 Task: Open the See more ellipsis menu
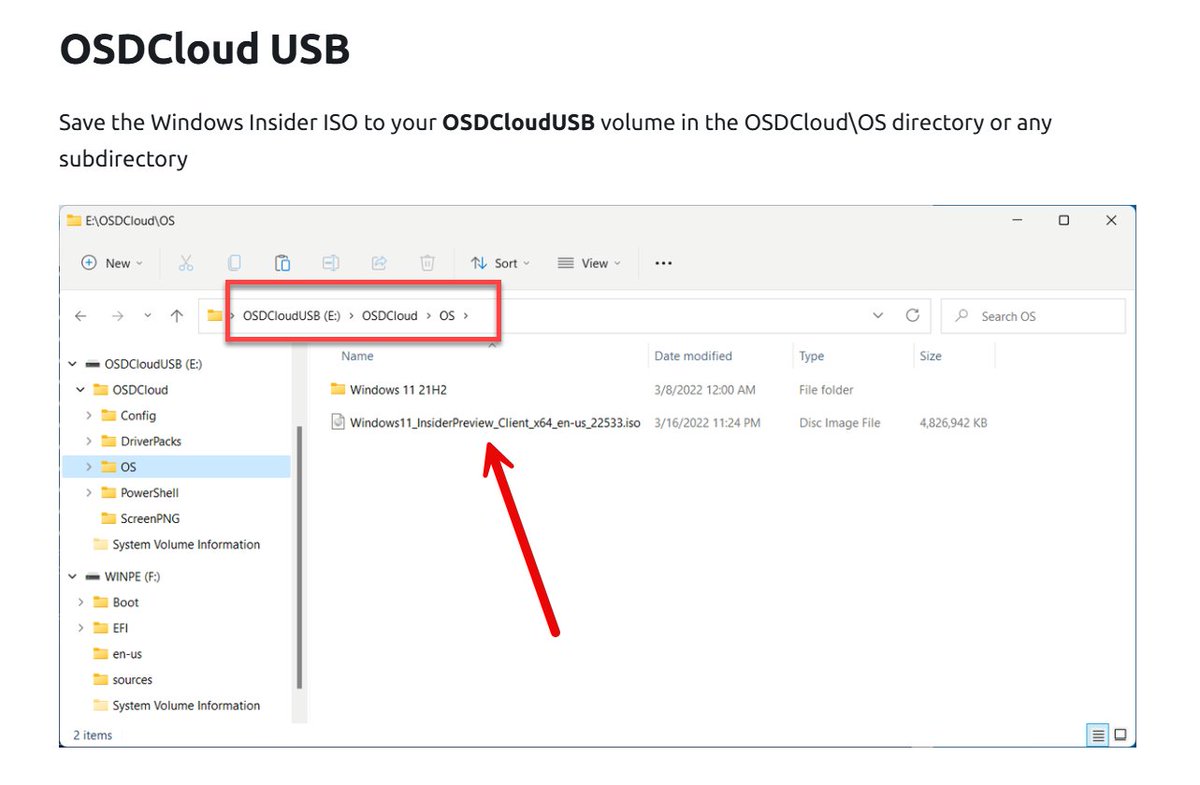click(x=663, y=263)
